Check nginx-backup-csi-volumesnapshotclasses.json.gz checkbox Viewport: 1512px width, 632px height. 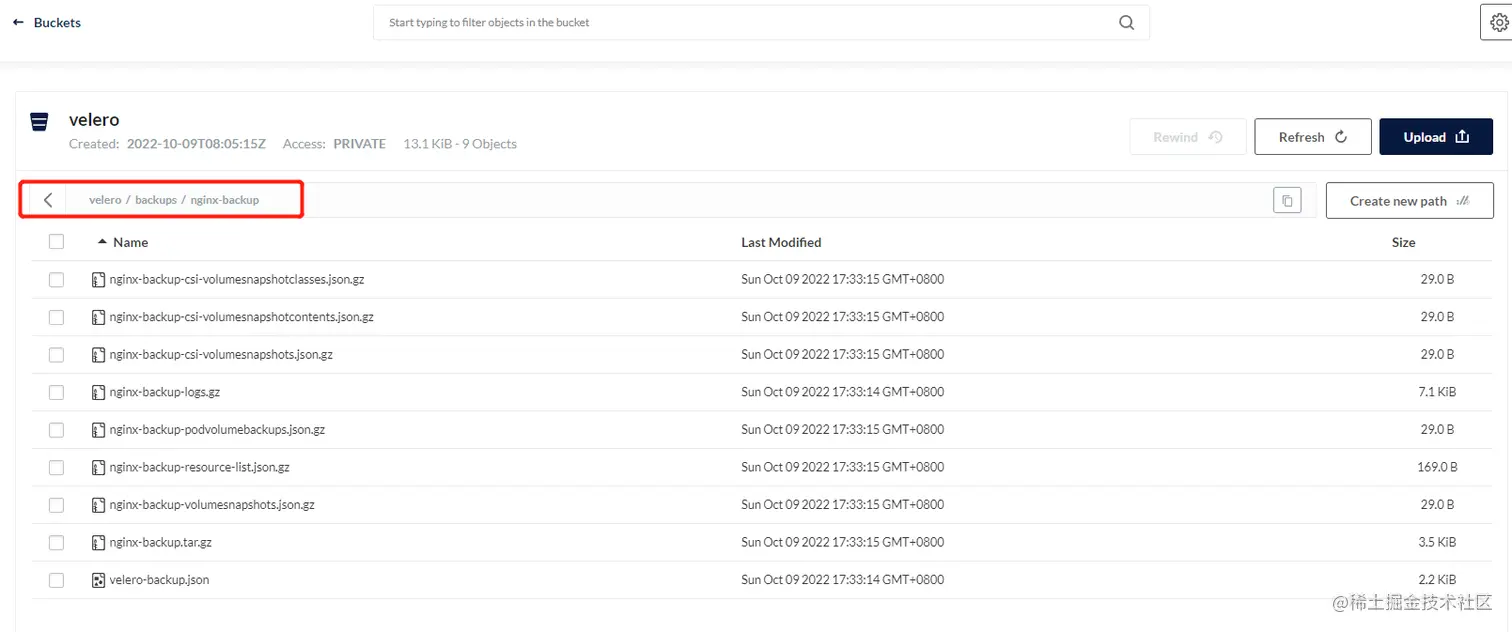point(56,280)
